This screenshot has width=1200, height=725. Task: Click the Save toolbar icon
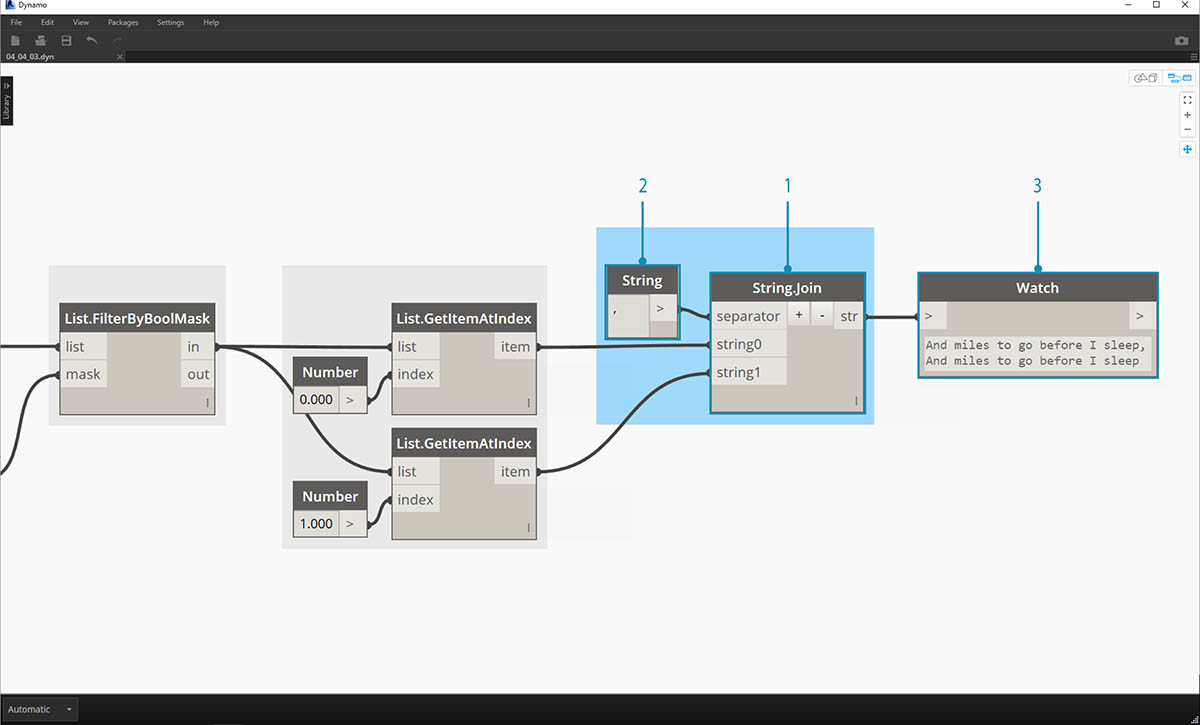(66, 40)
